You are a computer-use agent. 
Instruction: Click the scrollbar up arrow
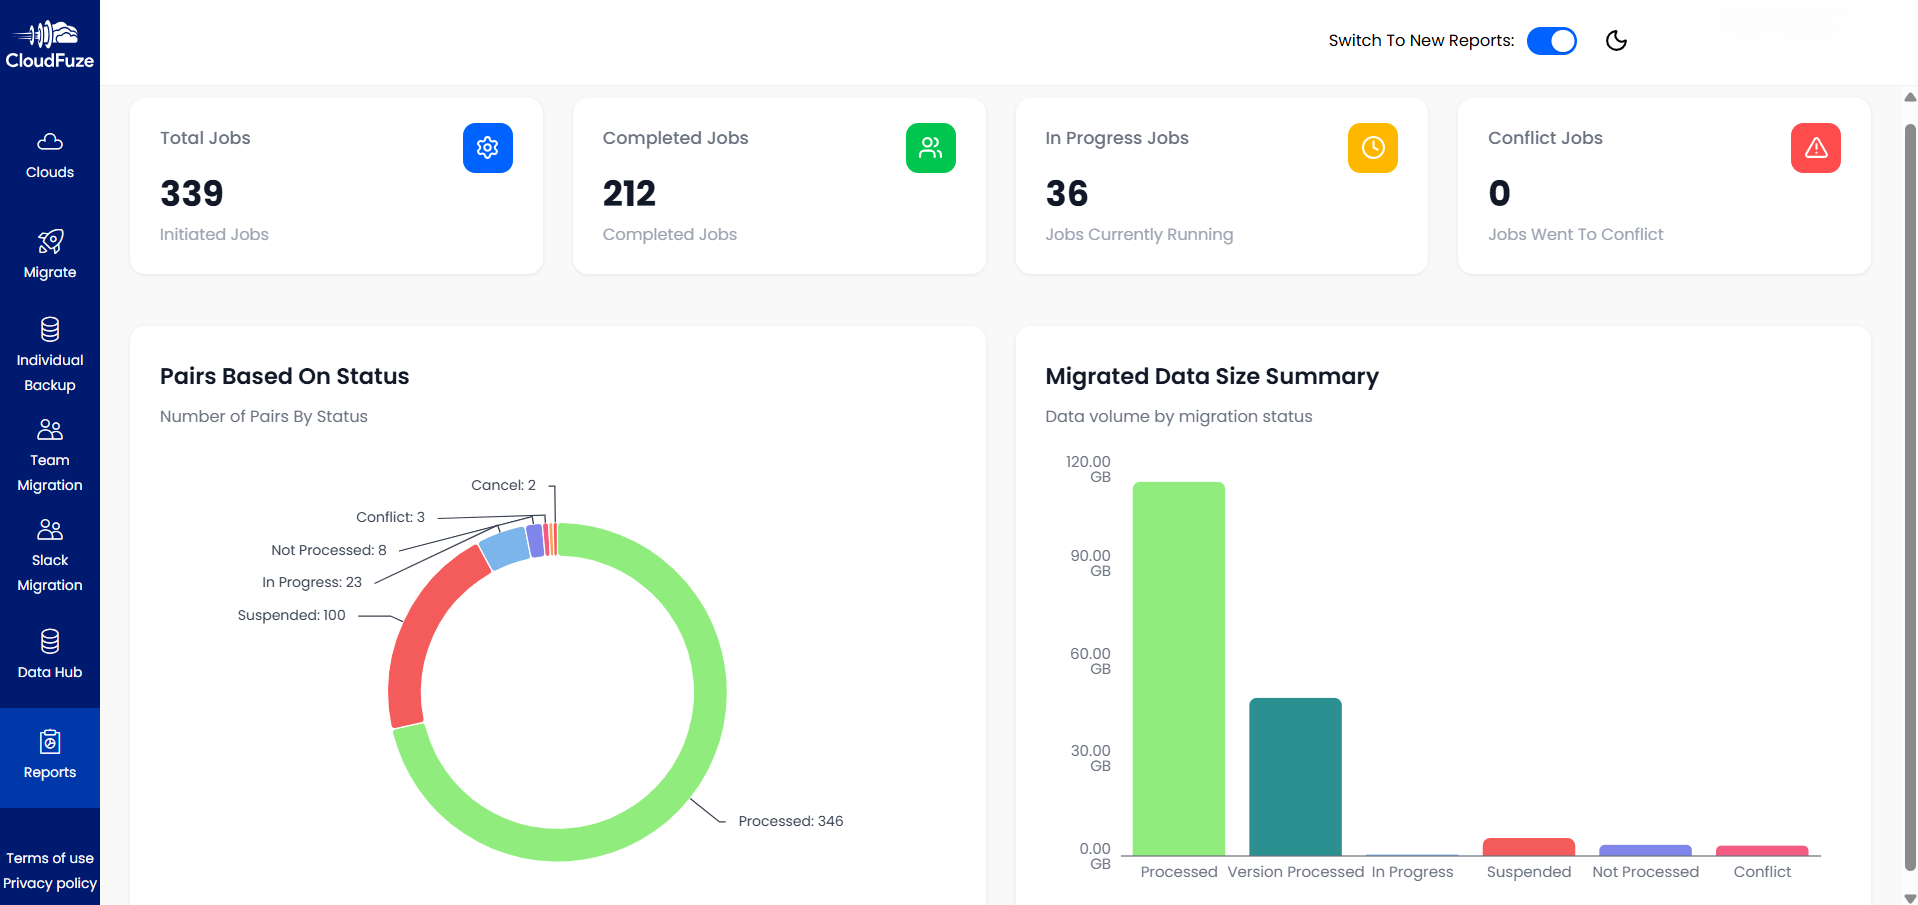[x=1910, y=98]
